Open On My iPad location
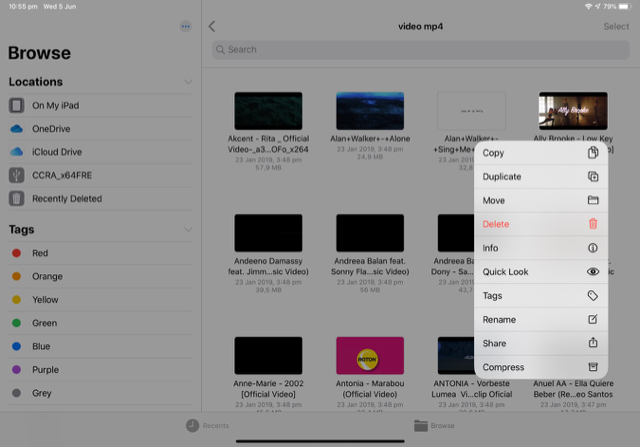 tap(100, 105)
